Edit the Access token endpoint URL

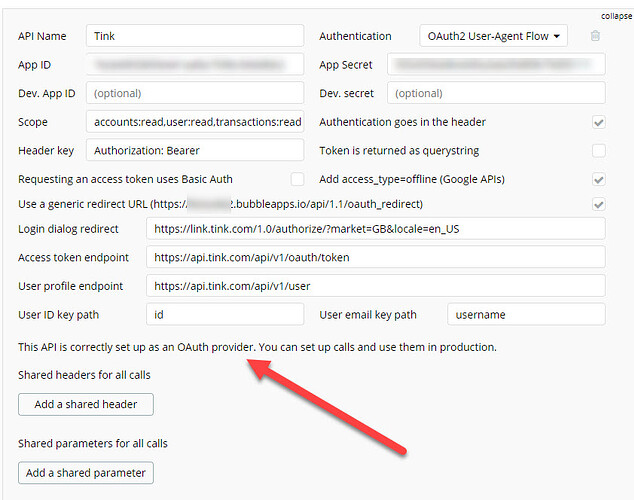tap(376, 257)
